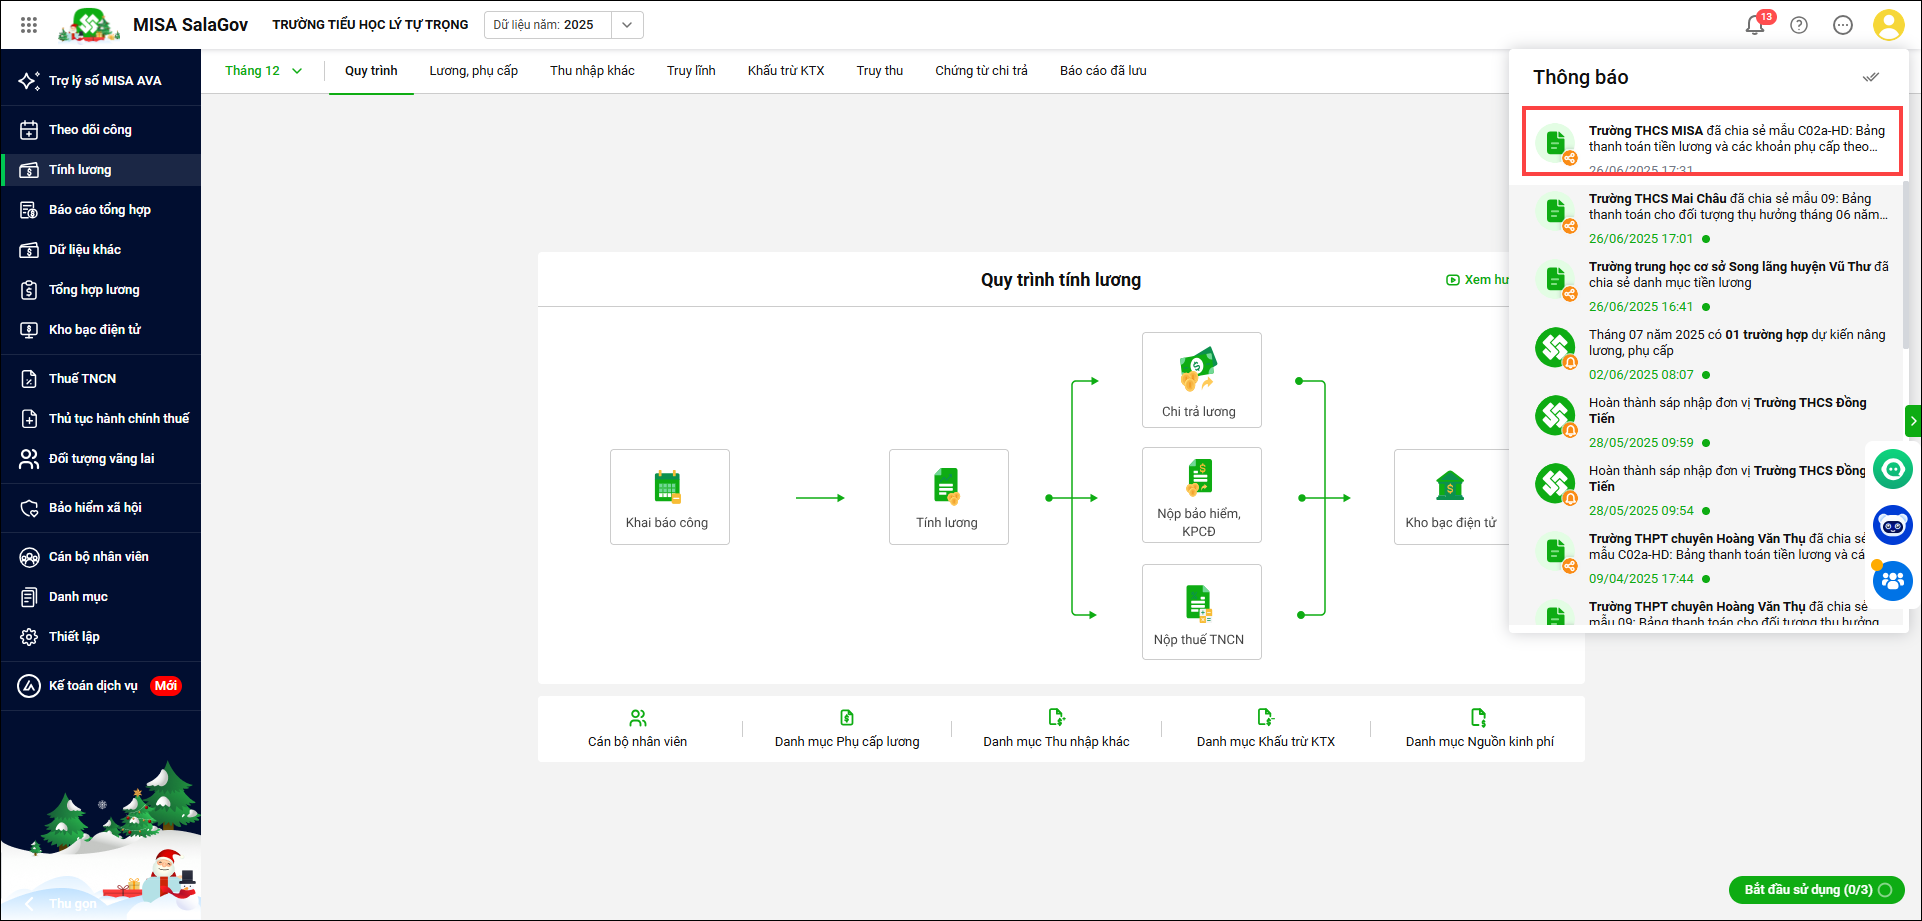Viewport: 1922px width, 921px height.
Task: Open Bảo hiểm xã hội in sidebar
Action: [x=95, y=508]
